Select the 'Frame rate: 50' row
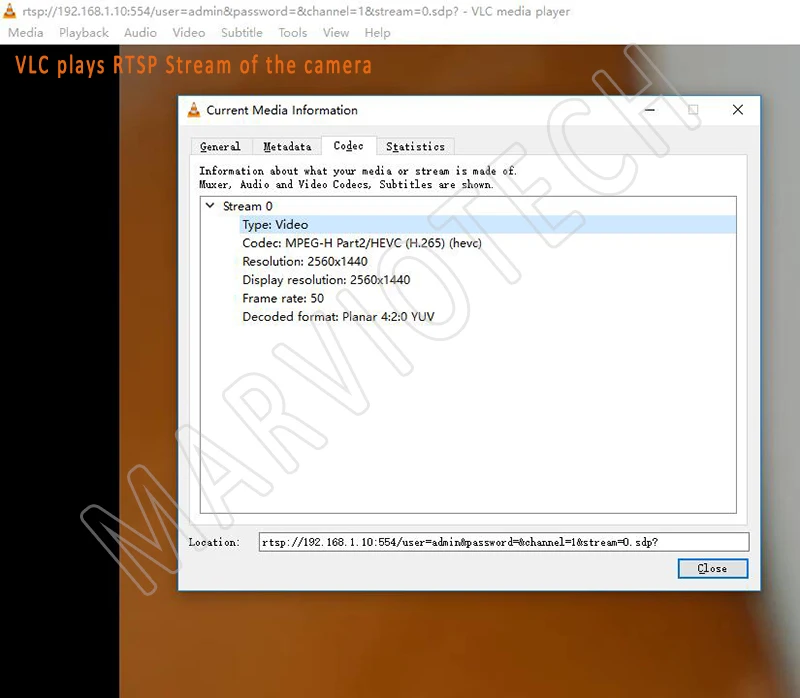Screen dimensions: 800x698 (x=488, y=298)
